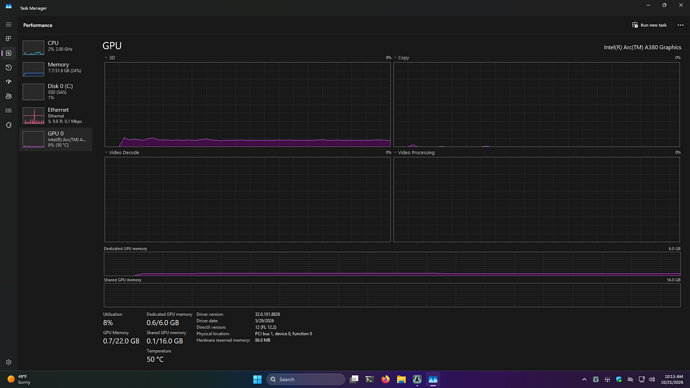
Task: Select the Disk 0 (C:) entry
Action: click(x=55, y=92)
